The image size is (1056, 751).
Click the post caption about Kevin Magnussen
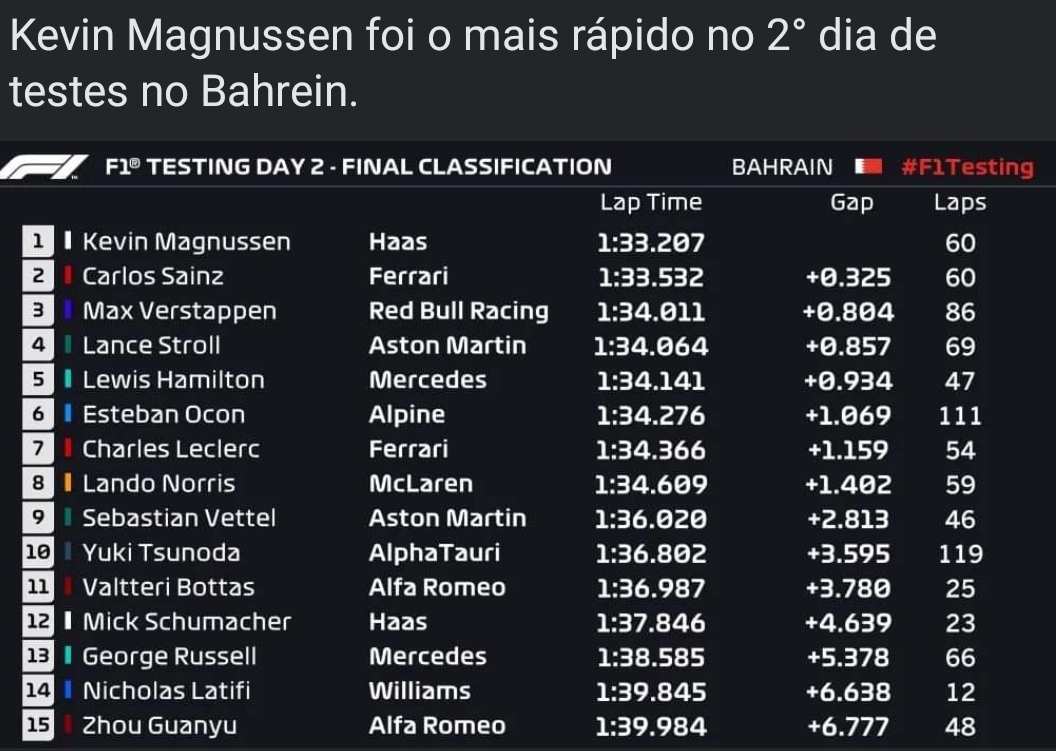(x=473, y=63)
